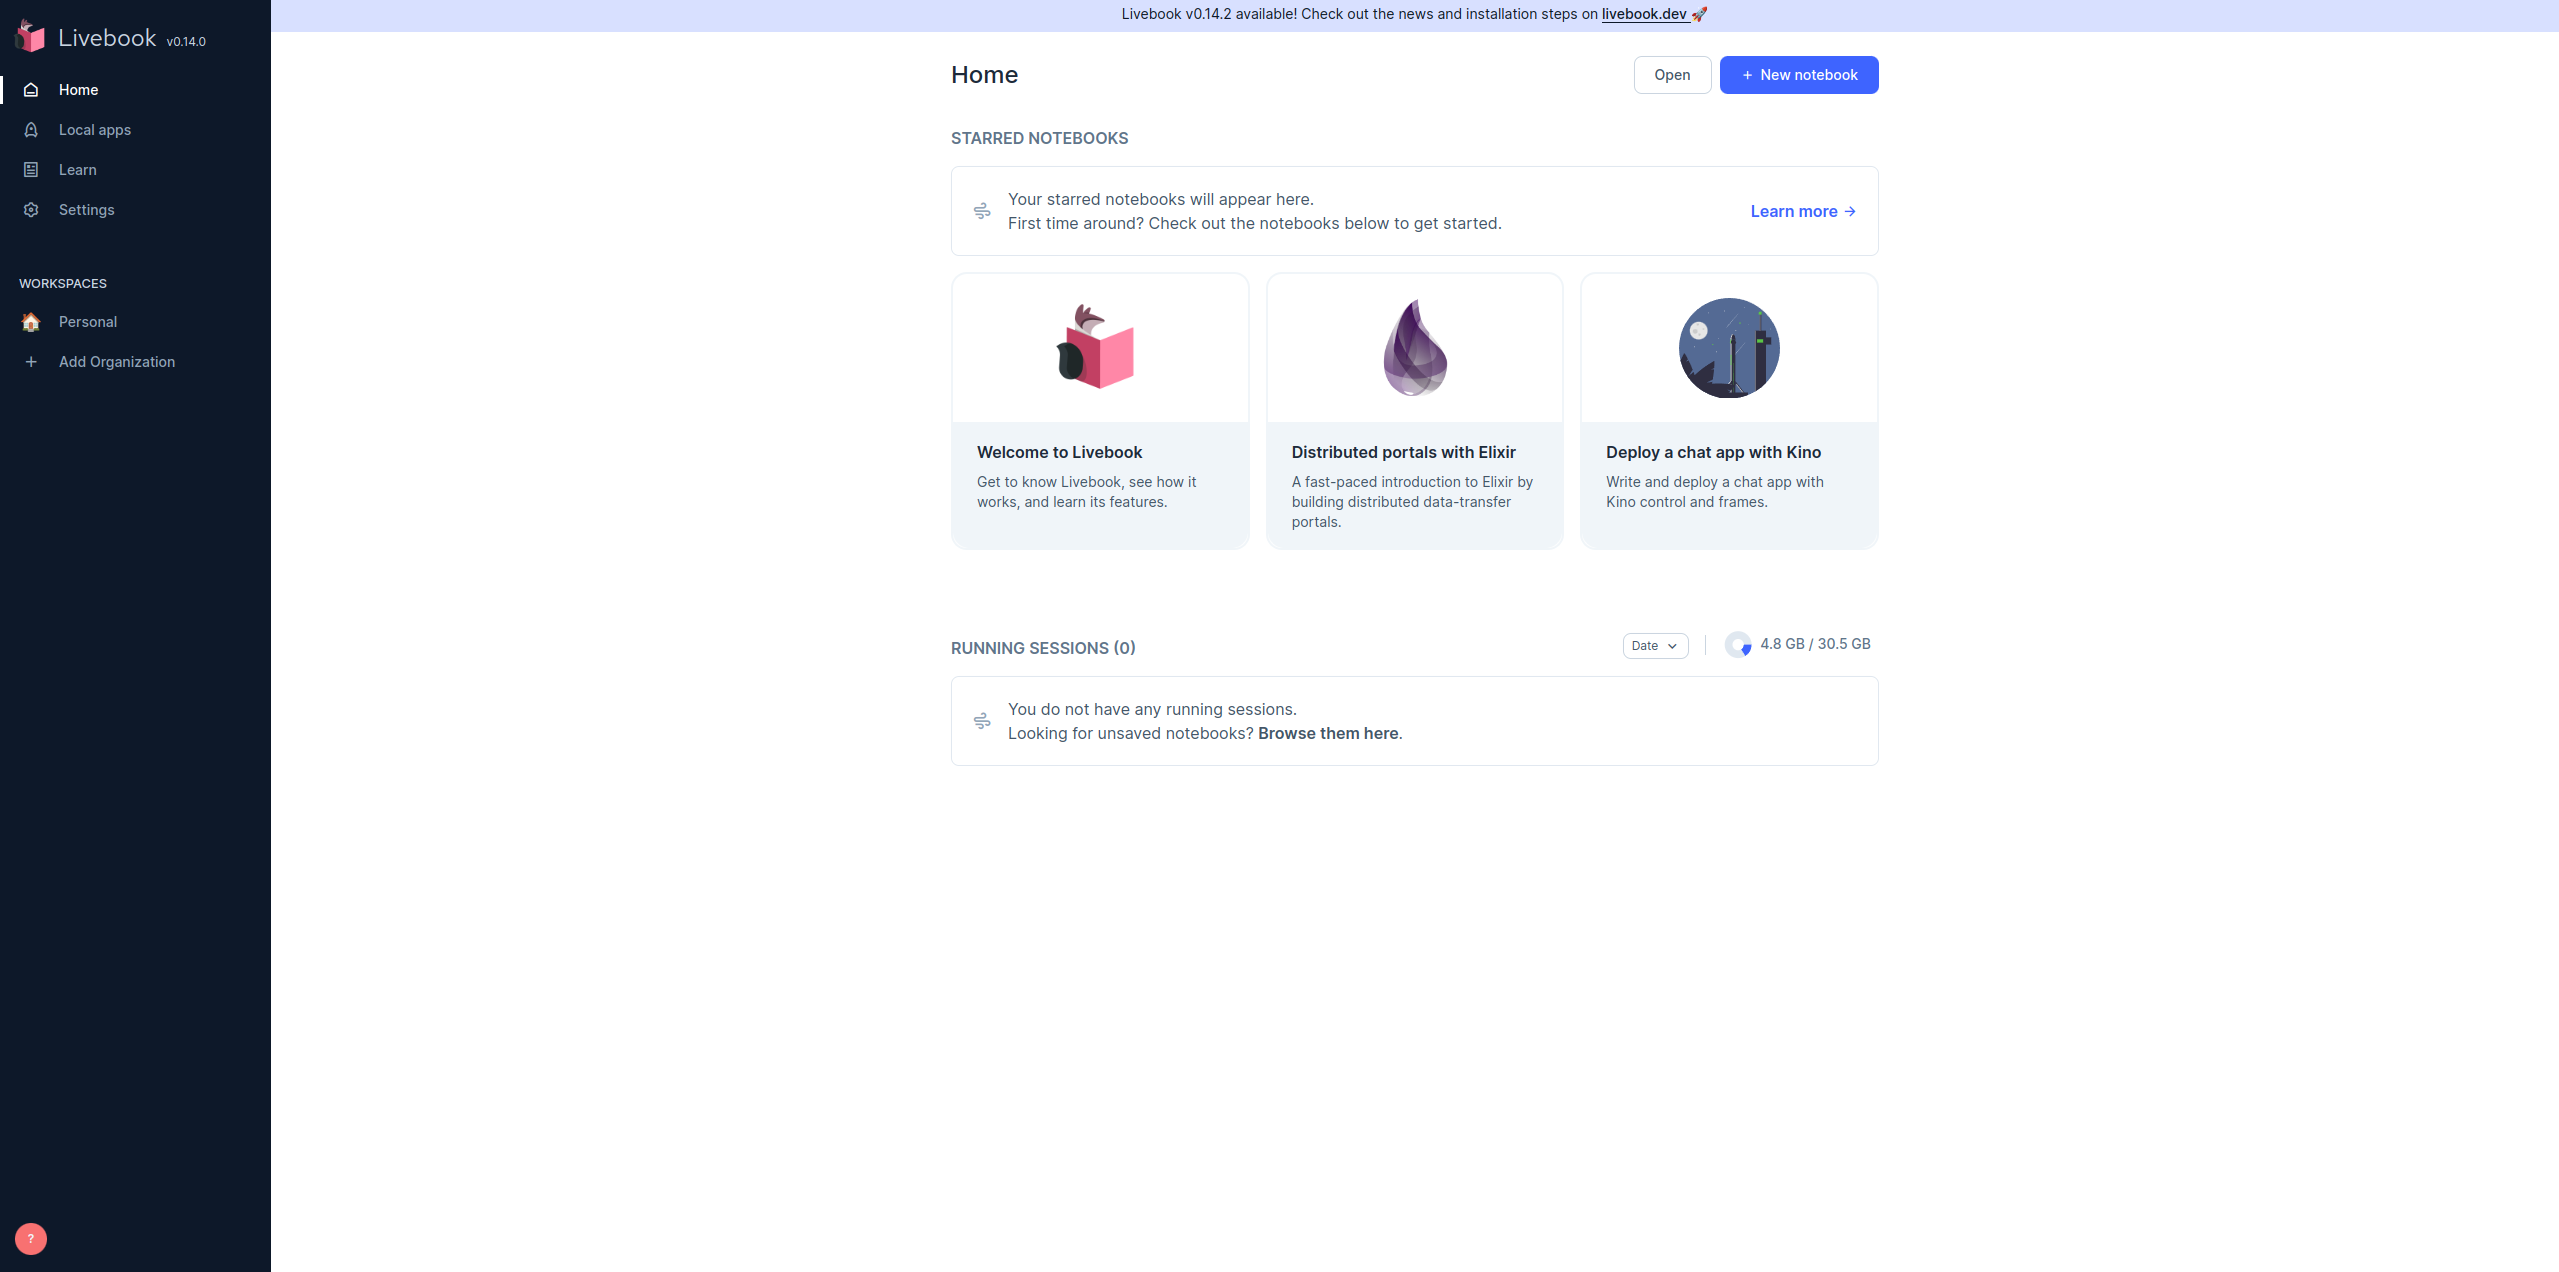The image size is (2559, 1272).
Task: Click the Learn book icon
Action: [x=31, y=170]
